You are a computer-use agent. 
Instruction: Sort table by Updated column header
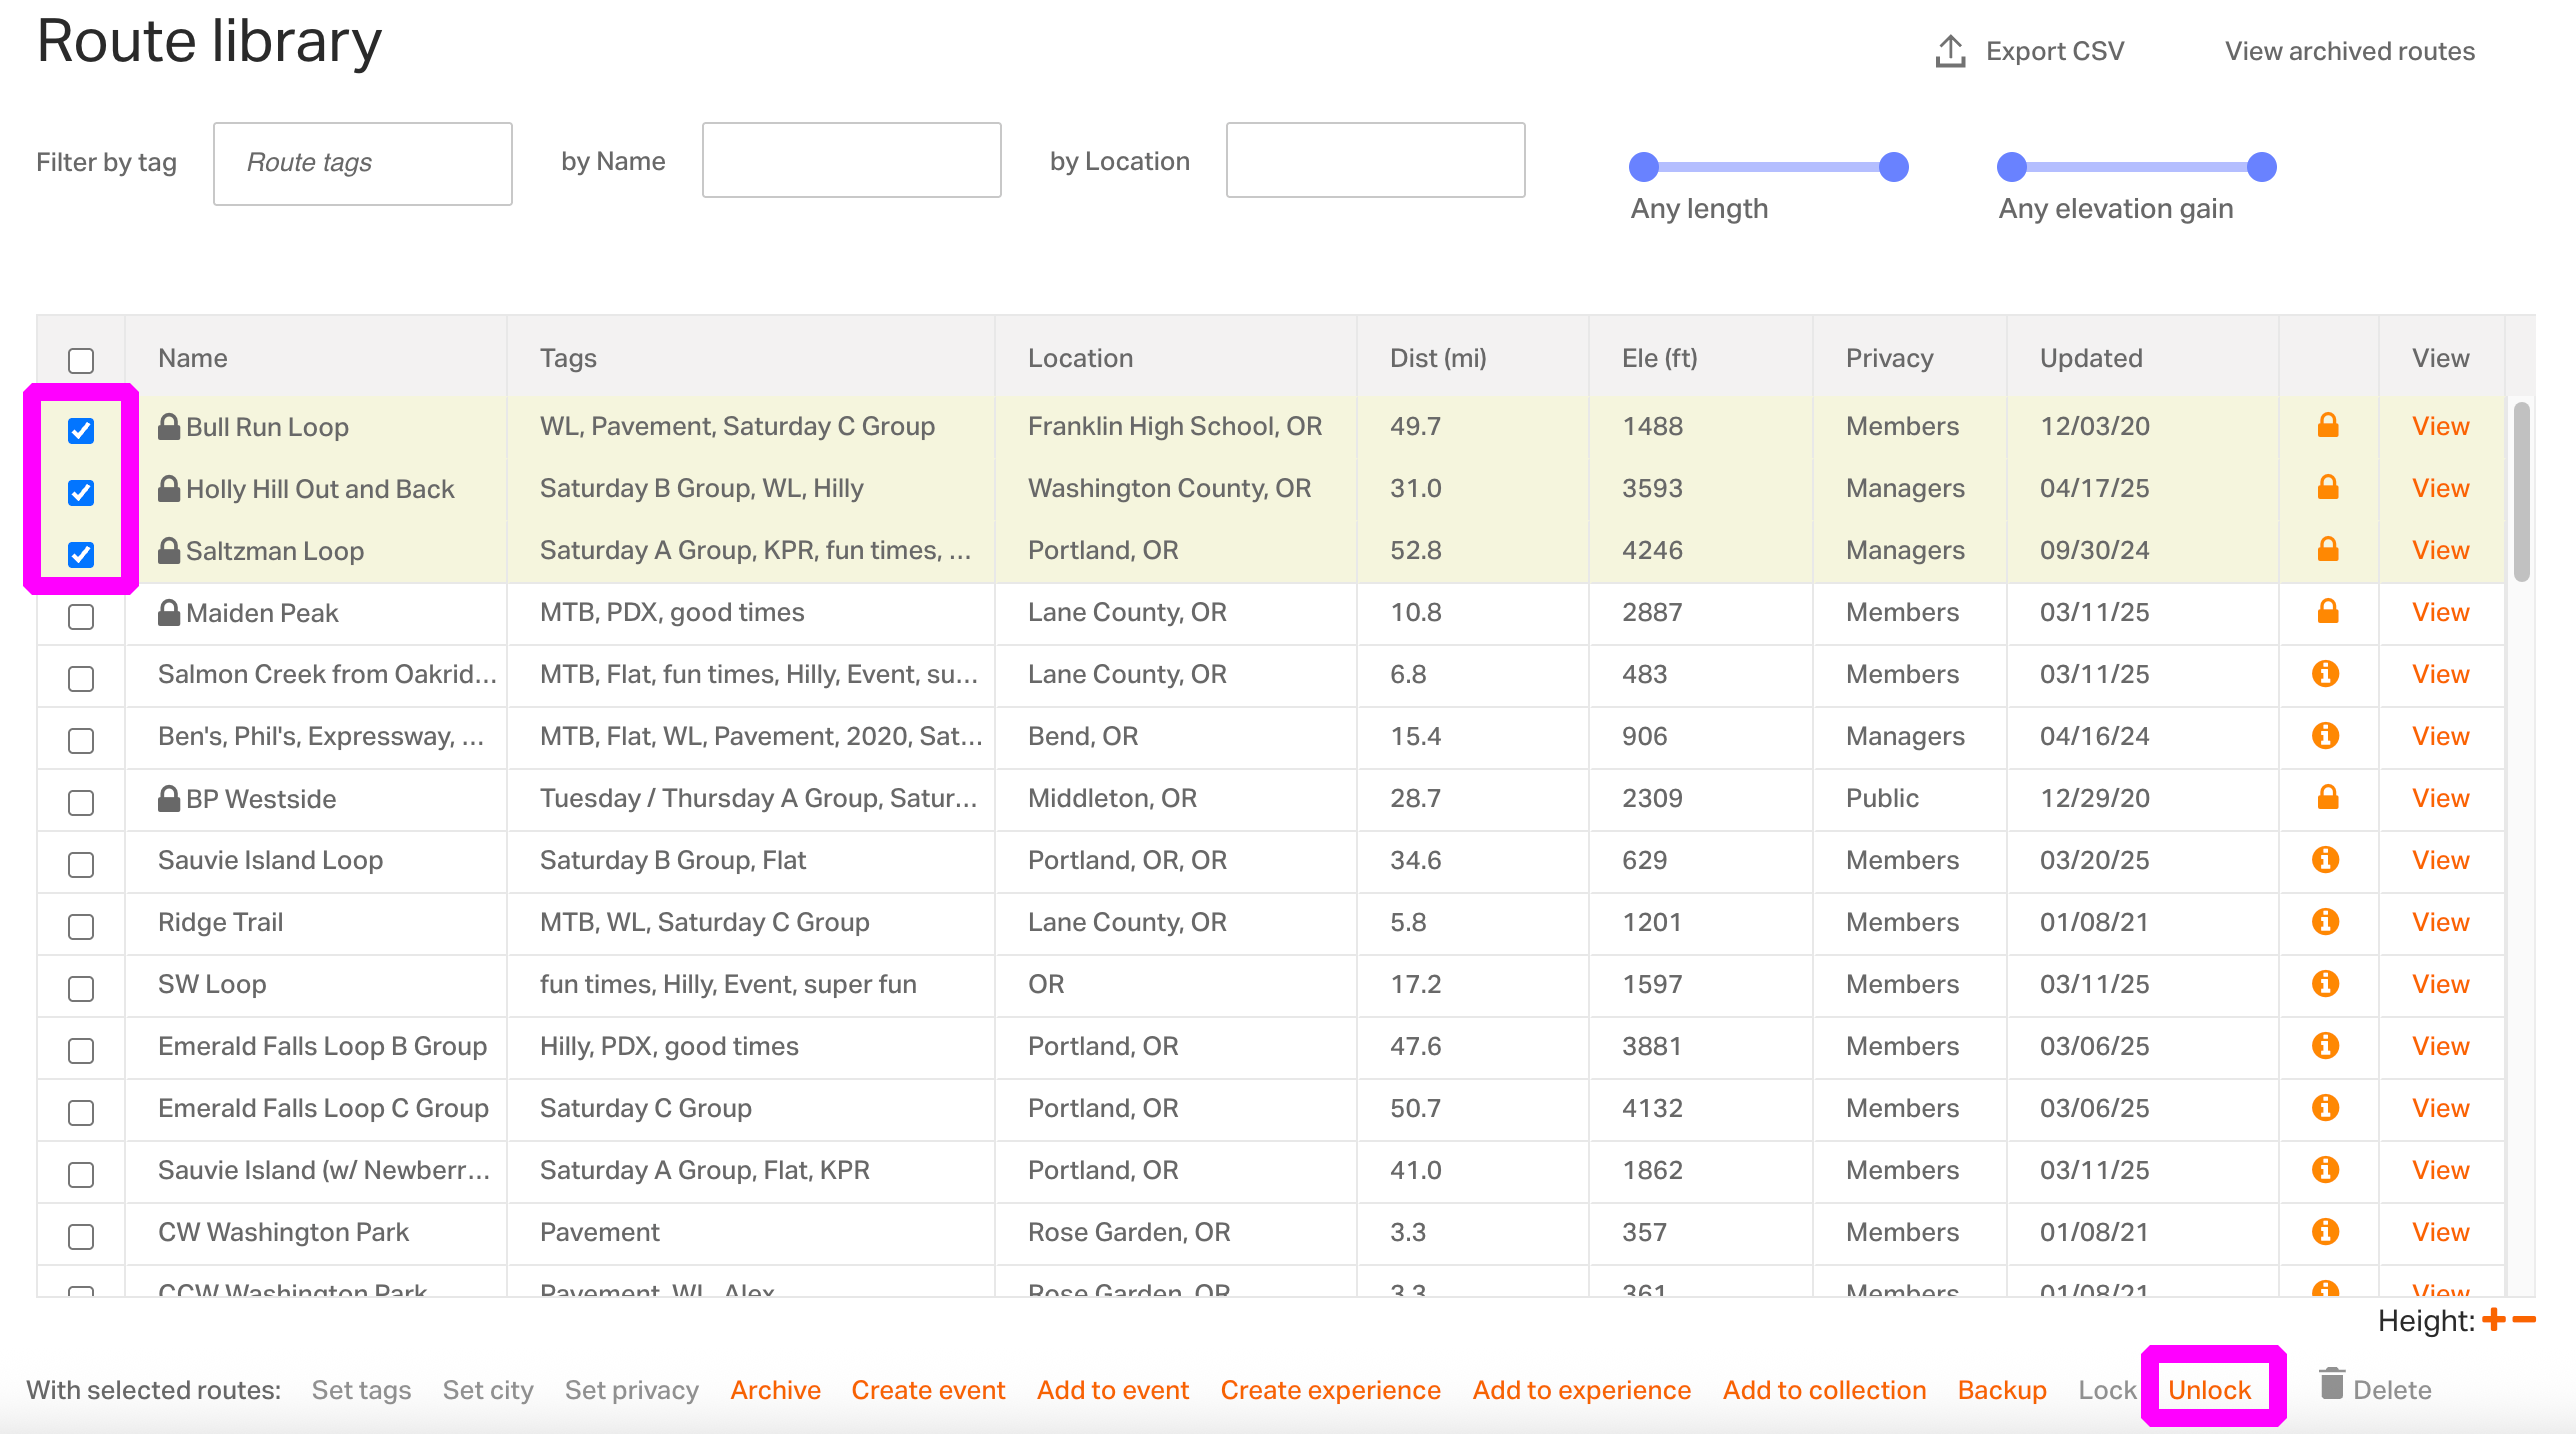[x=2091, y=358]
